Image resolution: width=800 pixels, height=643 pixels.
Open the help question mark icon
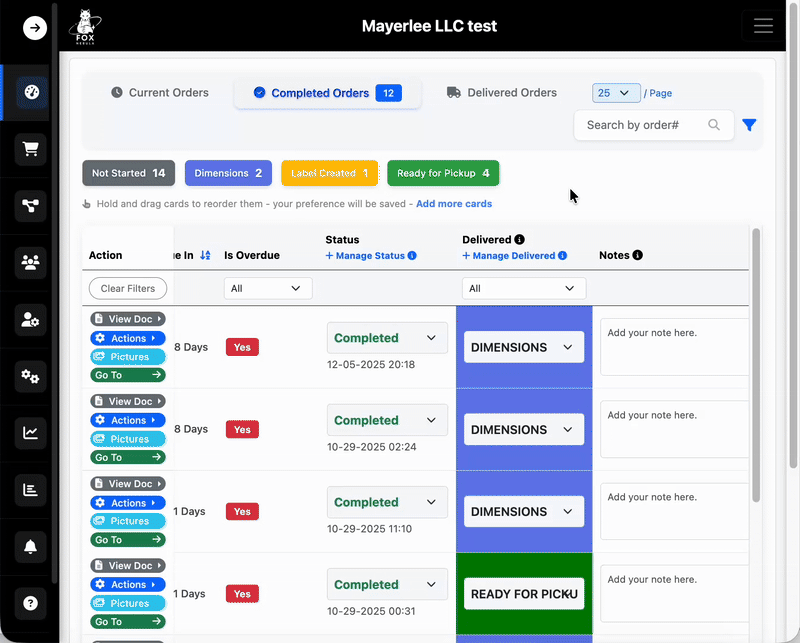click(30, 603)
